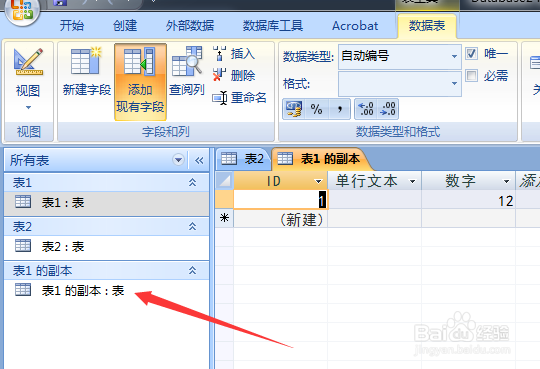
Task: Click the Lookup Column (查阅列) icon
Action: pos(187,61)
